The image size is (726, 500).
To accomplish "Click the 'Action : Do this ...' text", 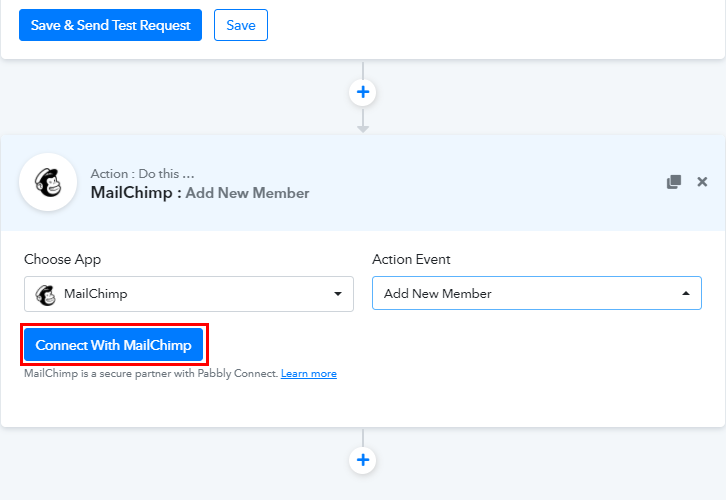I will [x=143, y=174].
